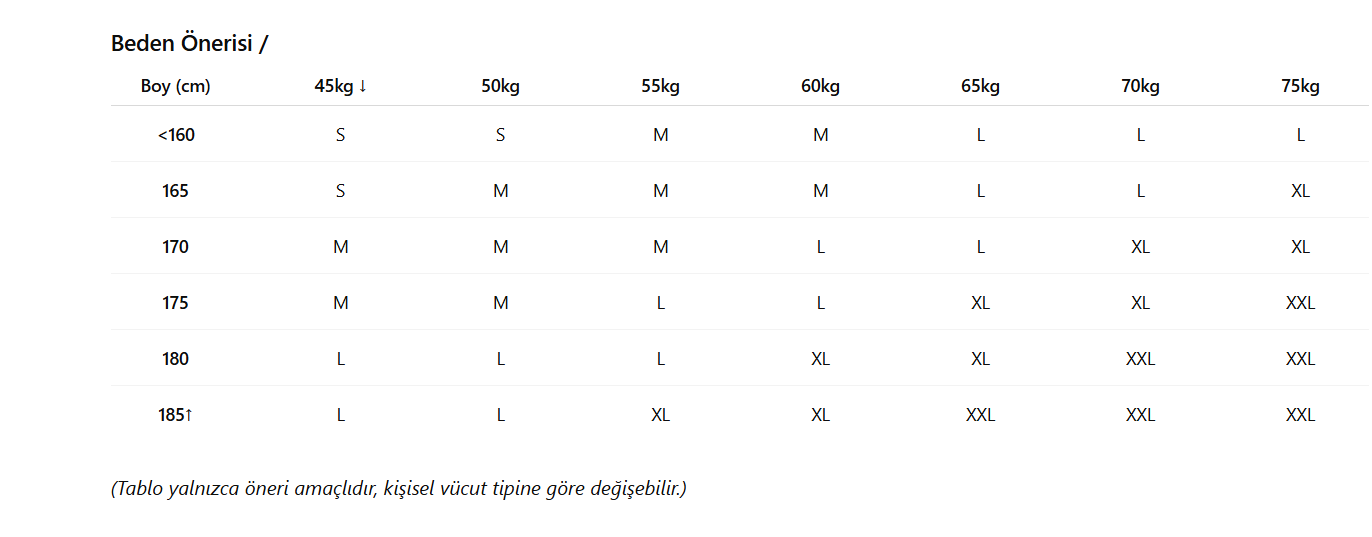Click the "Beden Önerisi /" heading
This screenshot has height=537, width=1372.
click(189, 44)
